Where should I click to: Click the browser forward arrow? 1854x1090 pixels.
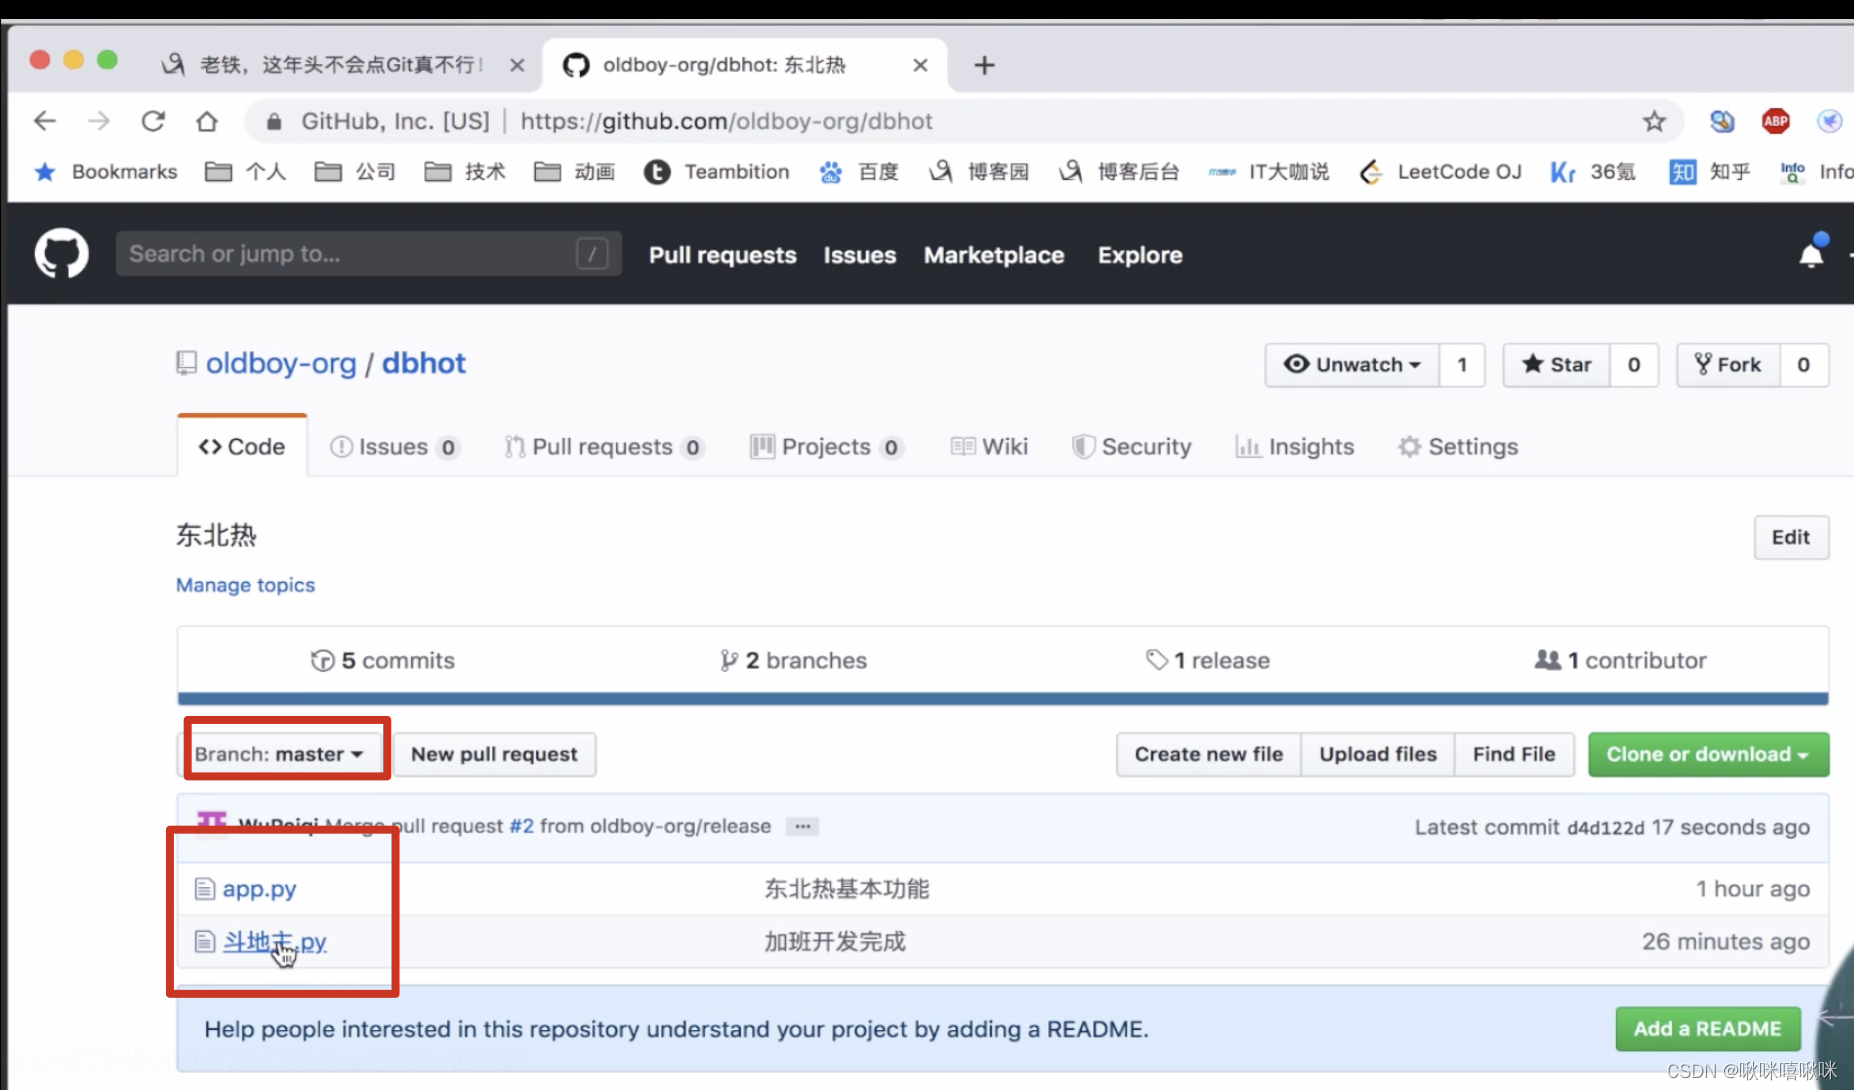point(98,121)
